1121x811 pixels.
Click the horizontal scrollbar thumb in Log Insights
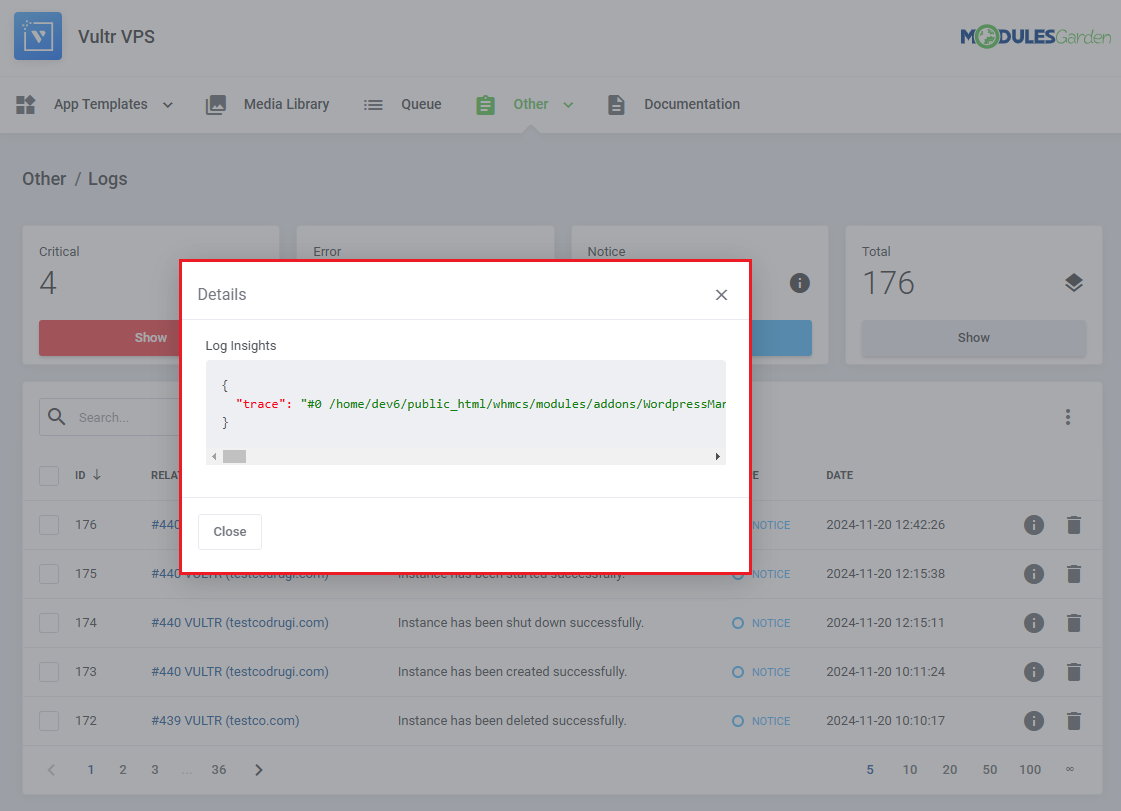pyautogui.click(x=234, y=456)
